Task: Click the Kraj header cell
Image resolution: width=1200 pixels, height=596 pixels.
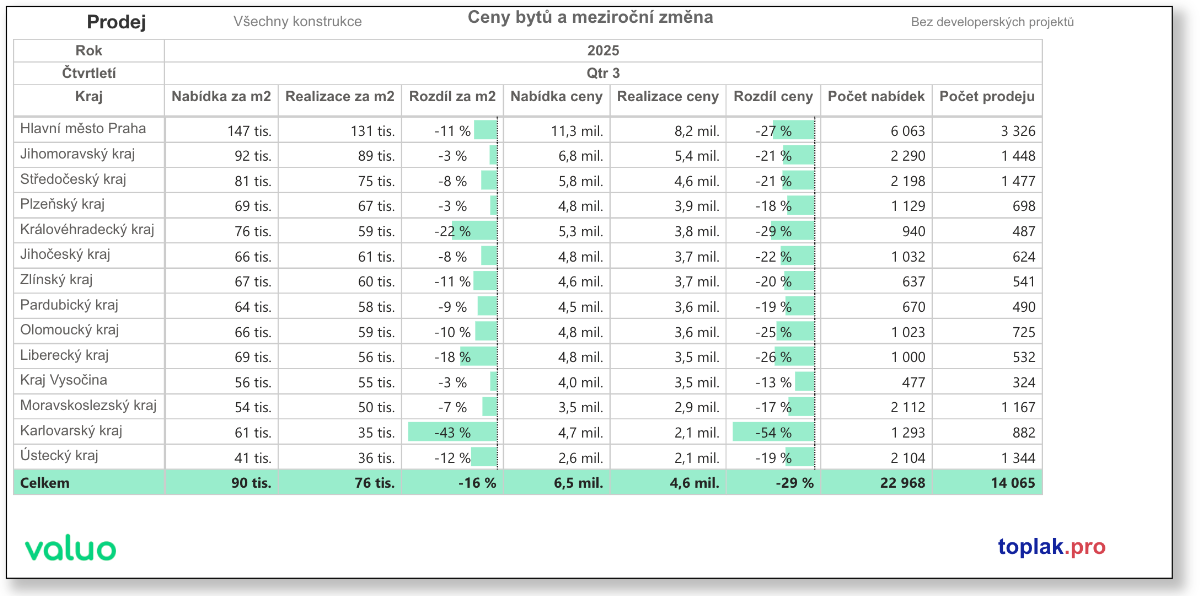Action: [x=89, y=97]
